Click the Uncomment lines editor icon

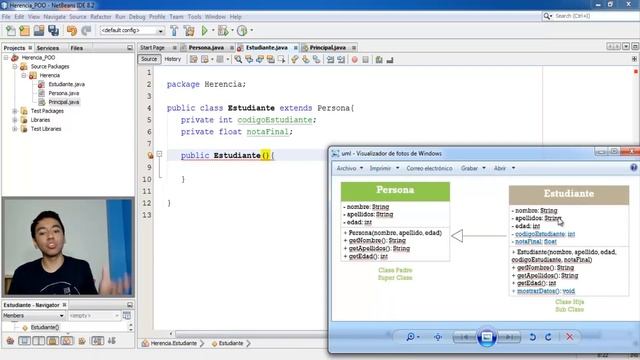(x=390, y=60)
